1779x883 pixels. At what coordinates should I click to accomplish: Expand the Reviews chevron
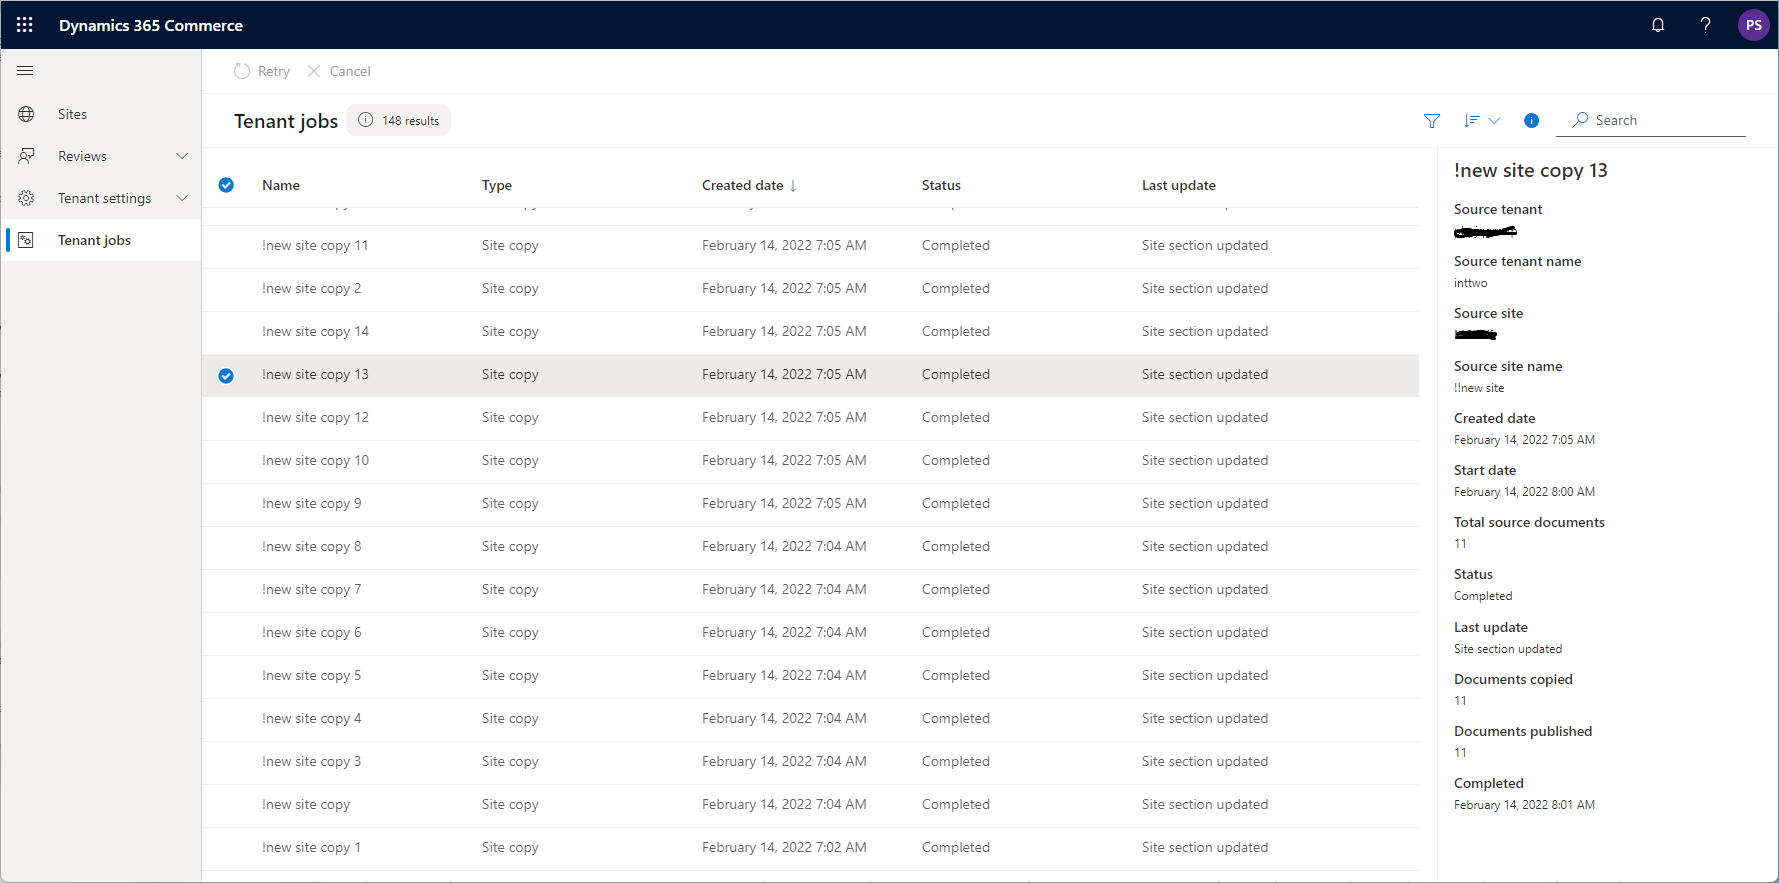click(182, 156)
